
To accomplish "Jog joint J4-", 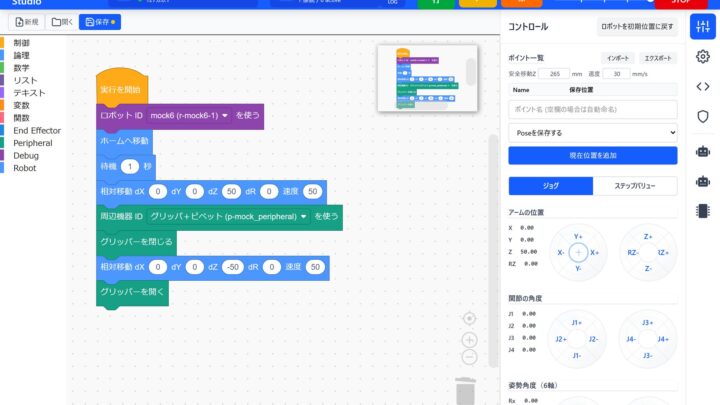I will coord(631,339).
